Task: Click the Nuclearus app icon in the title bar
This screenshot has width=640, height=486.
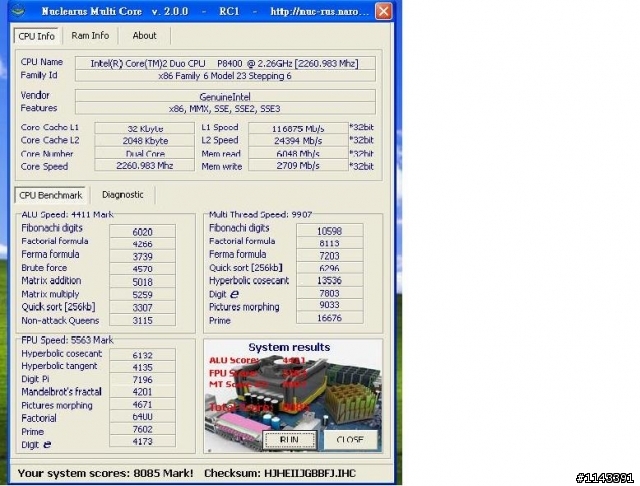Action: click(x=18, y=11)
